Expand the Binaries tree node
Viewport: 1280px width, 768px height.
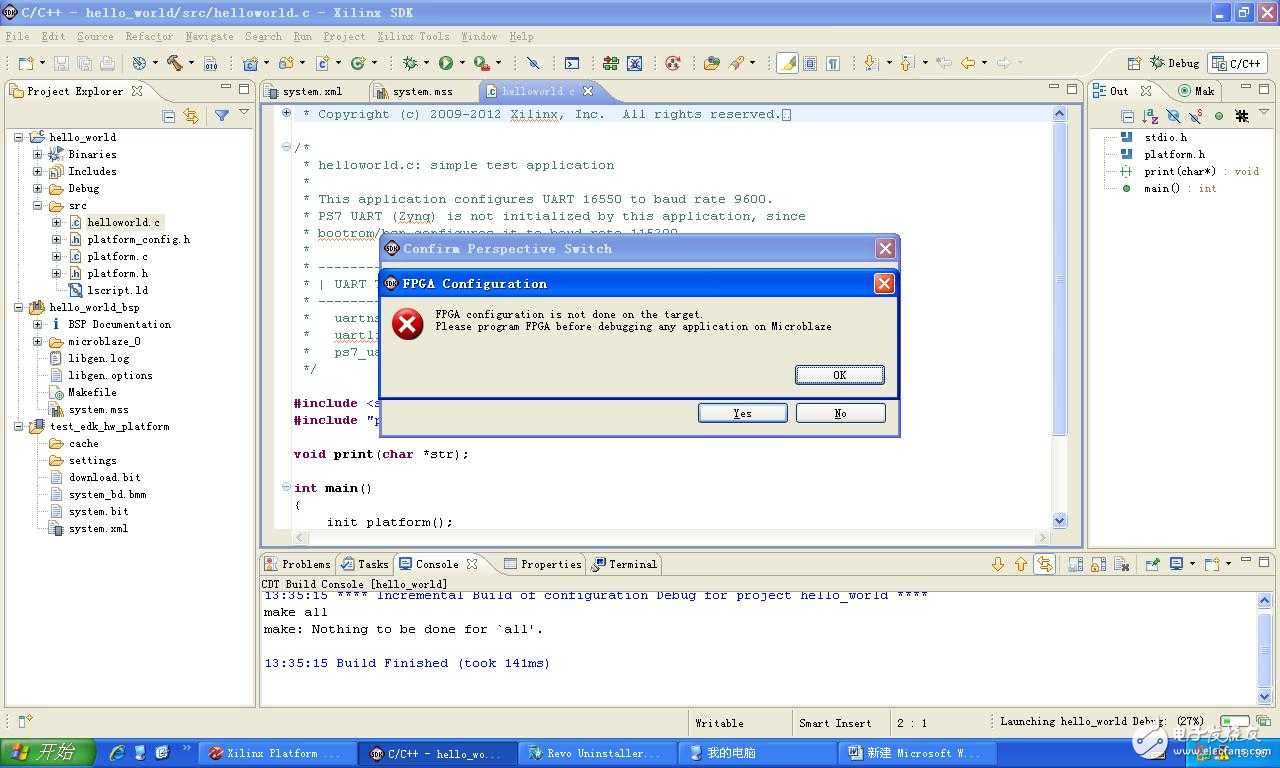[38, 154]
